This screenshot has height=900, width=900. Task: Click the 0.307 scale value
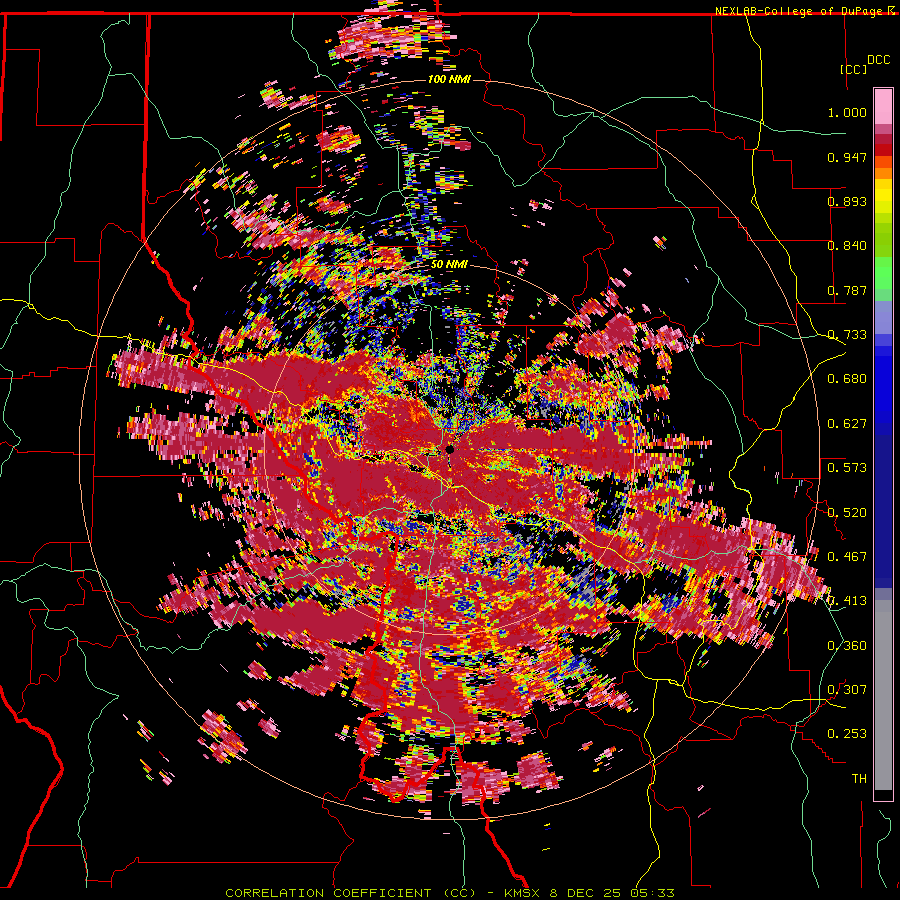847,690
